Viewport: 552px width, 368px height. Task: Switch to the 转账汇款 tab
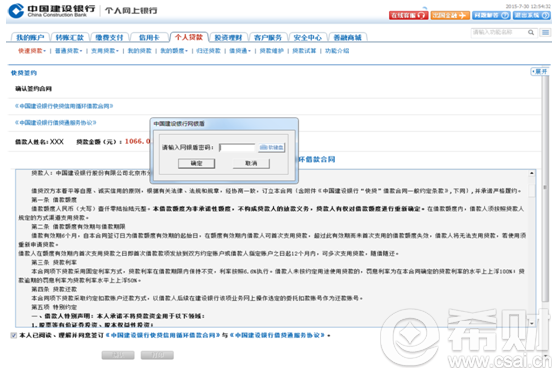tap(70, 37)
